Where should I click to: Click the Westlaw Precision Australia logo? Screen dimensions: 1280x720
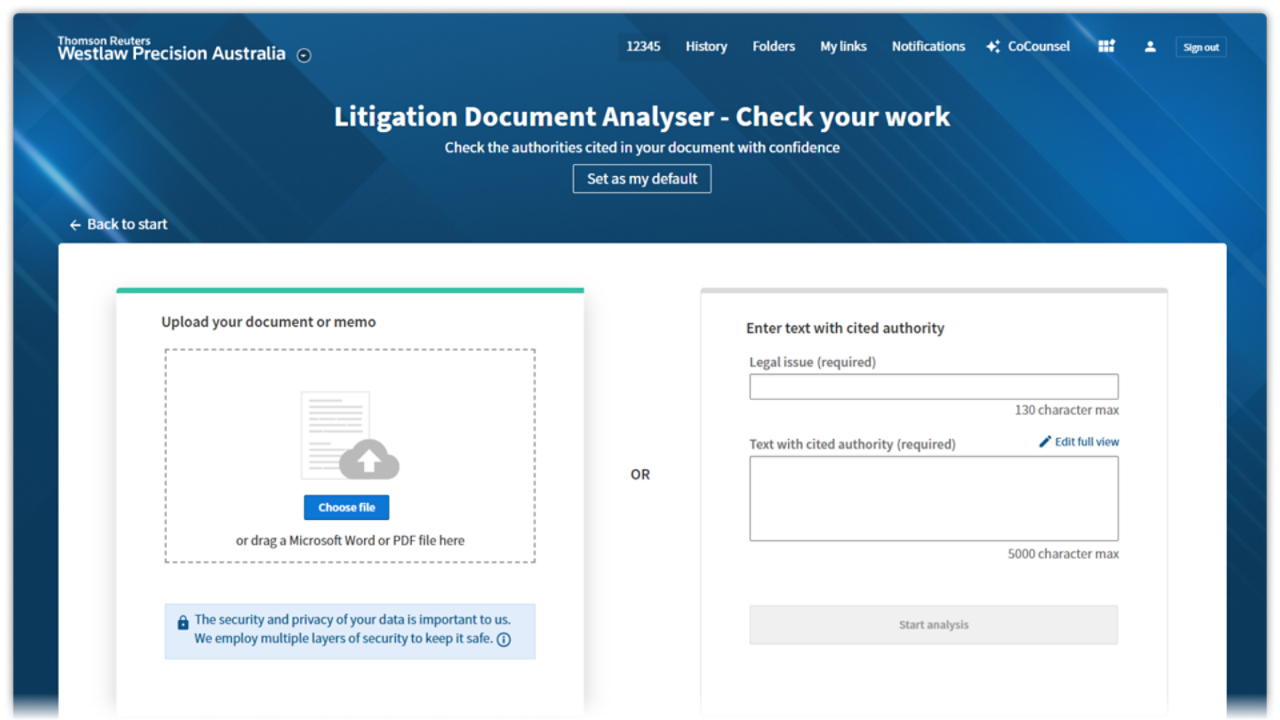point(172,49)
